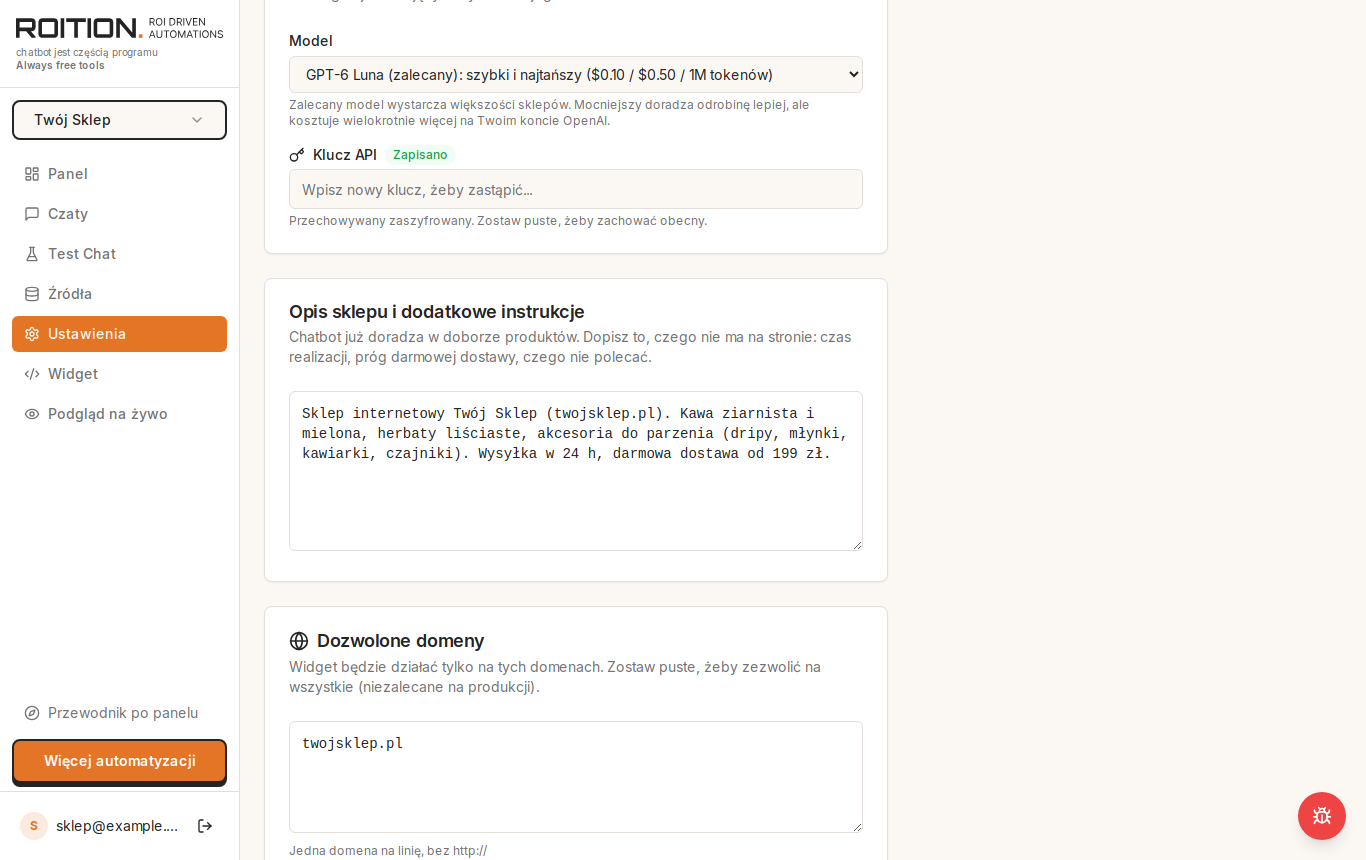The width and height of the screenshot is (1366, 860).
Task: Click the 'Always free tools' text
Action: [x=60, y=65]
